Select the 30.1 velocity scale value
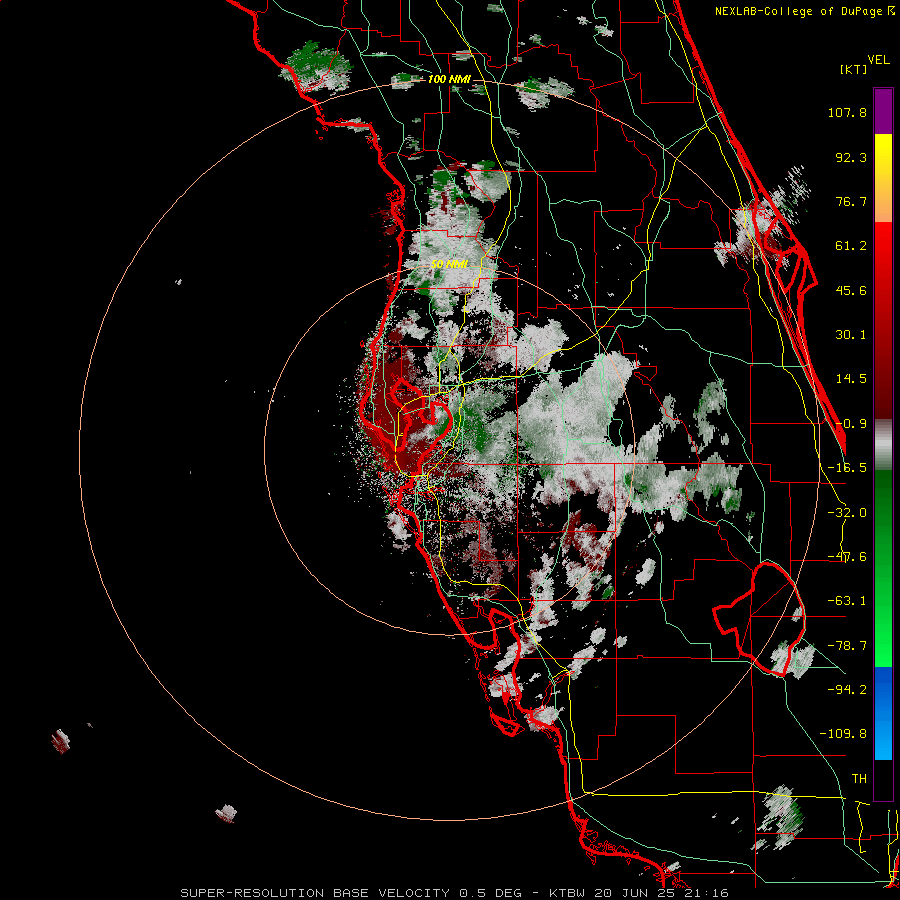900x900 pixels. pos(851,335)
